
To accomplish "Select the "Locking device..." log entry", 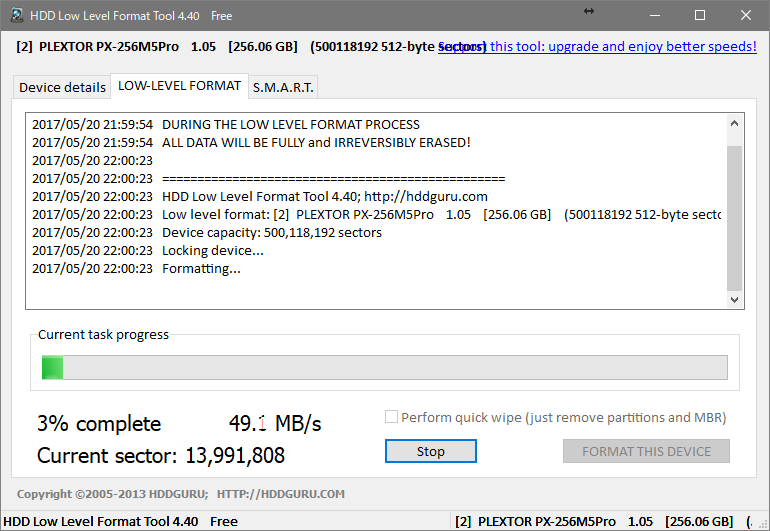I will (x=212, y=251).
